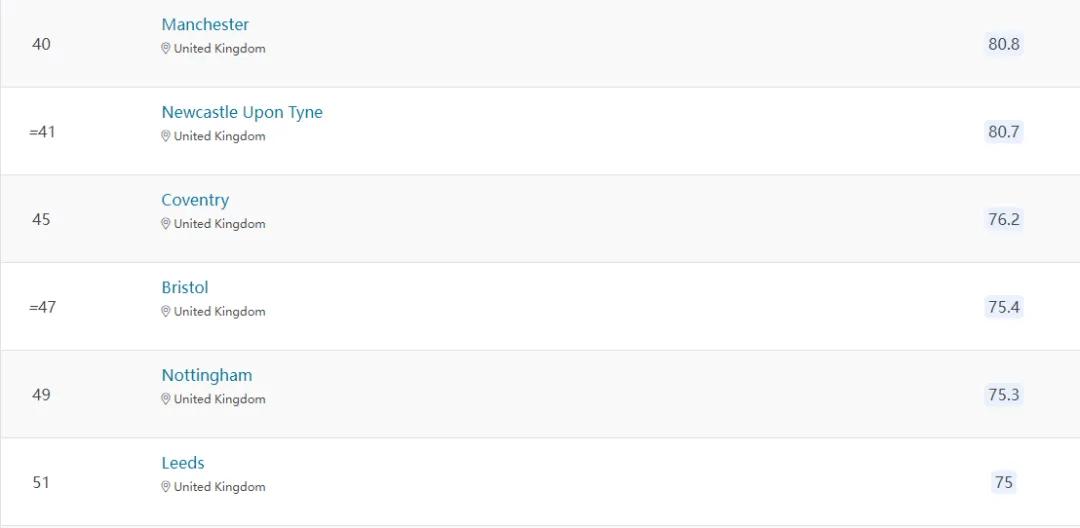Click the location pin icon under Nottingham

(165, 399)
